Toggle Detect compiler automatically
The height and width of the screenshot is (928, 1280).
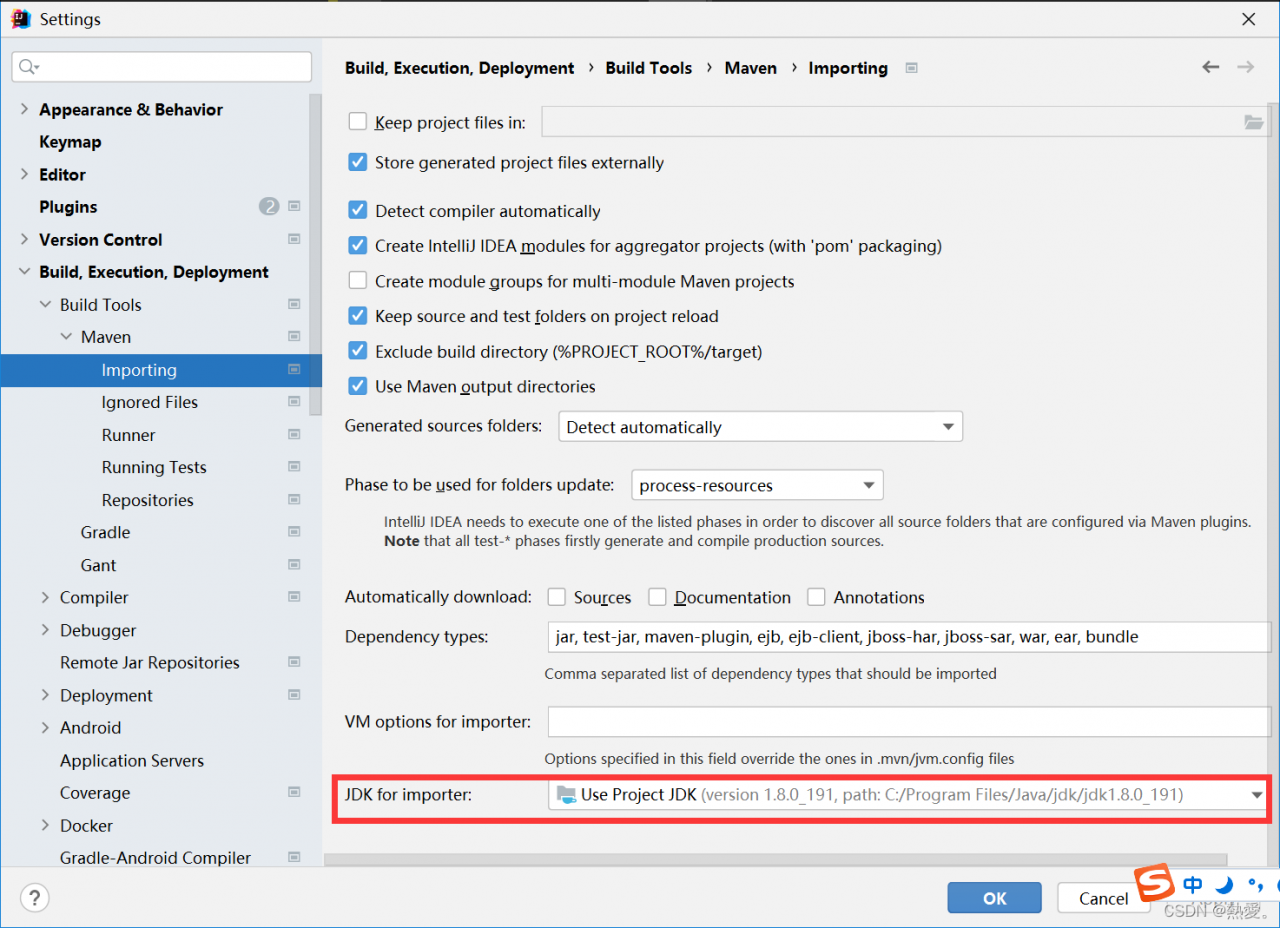tap(357, 211)
